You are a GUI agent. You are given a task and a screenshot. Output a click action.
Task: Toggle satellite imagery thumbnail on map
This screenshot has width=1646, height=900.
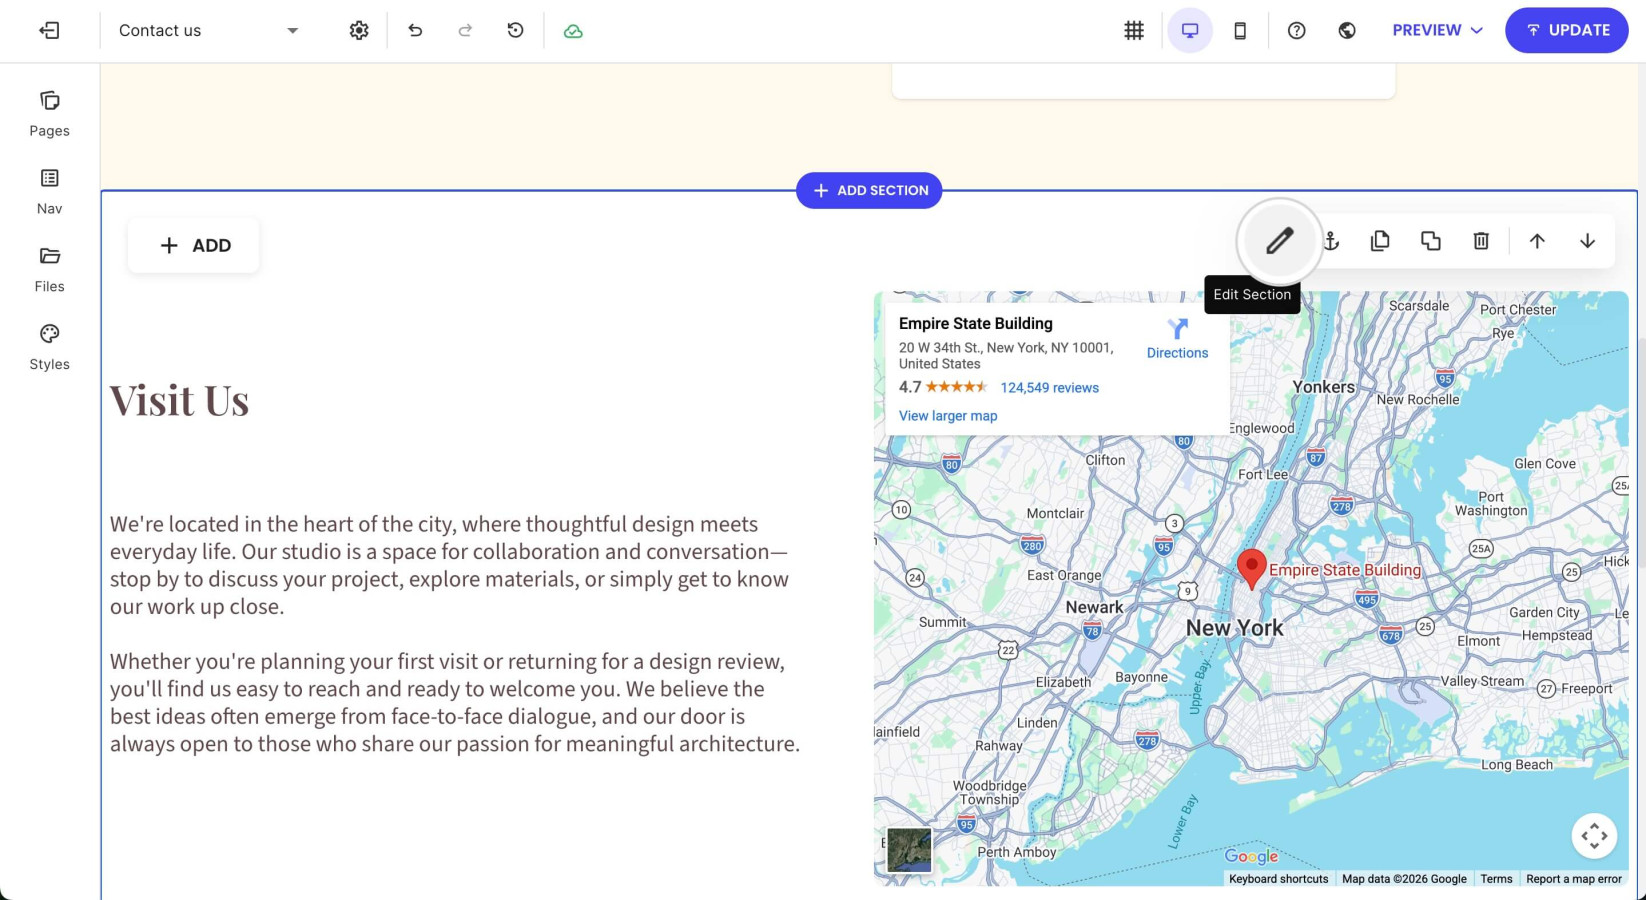909,850
